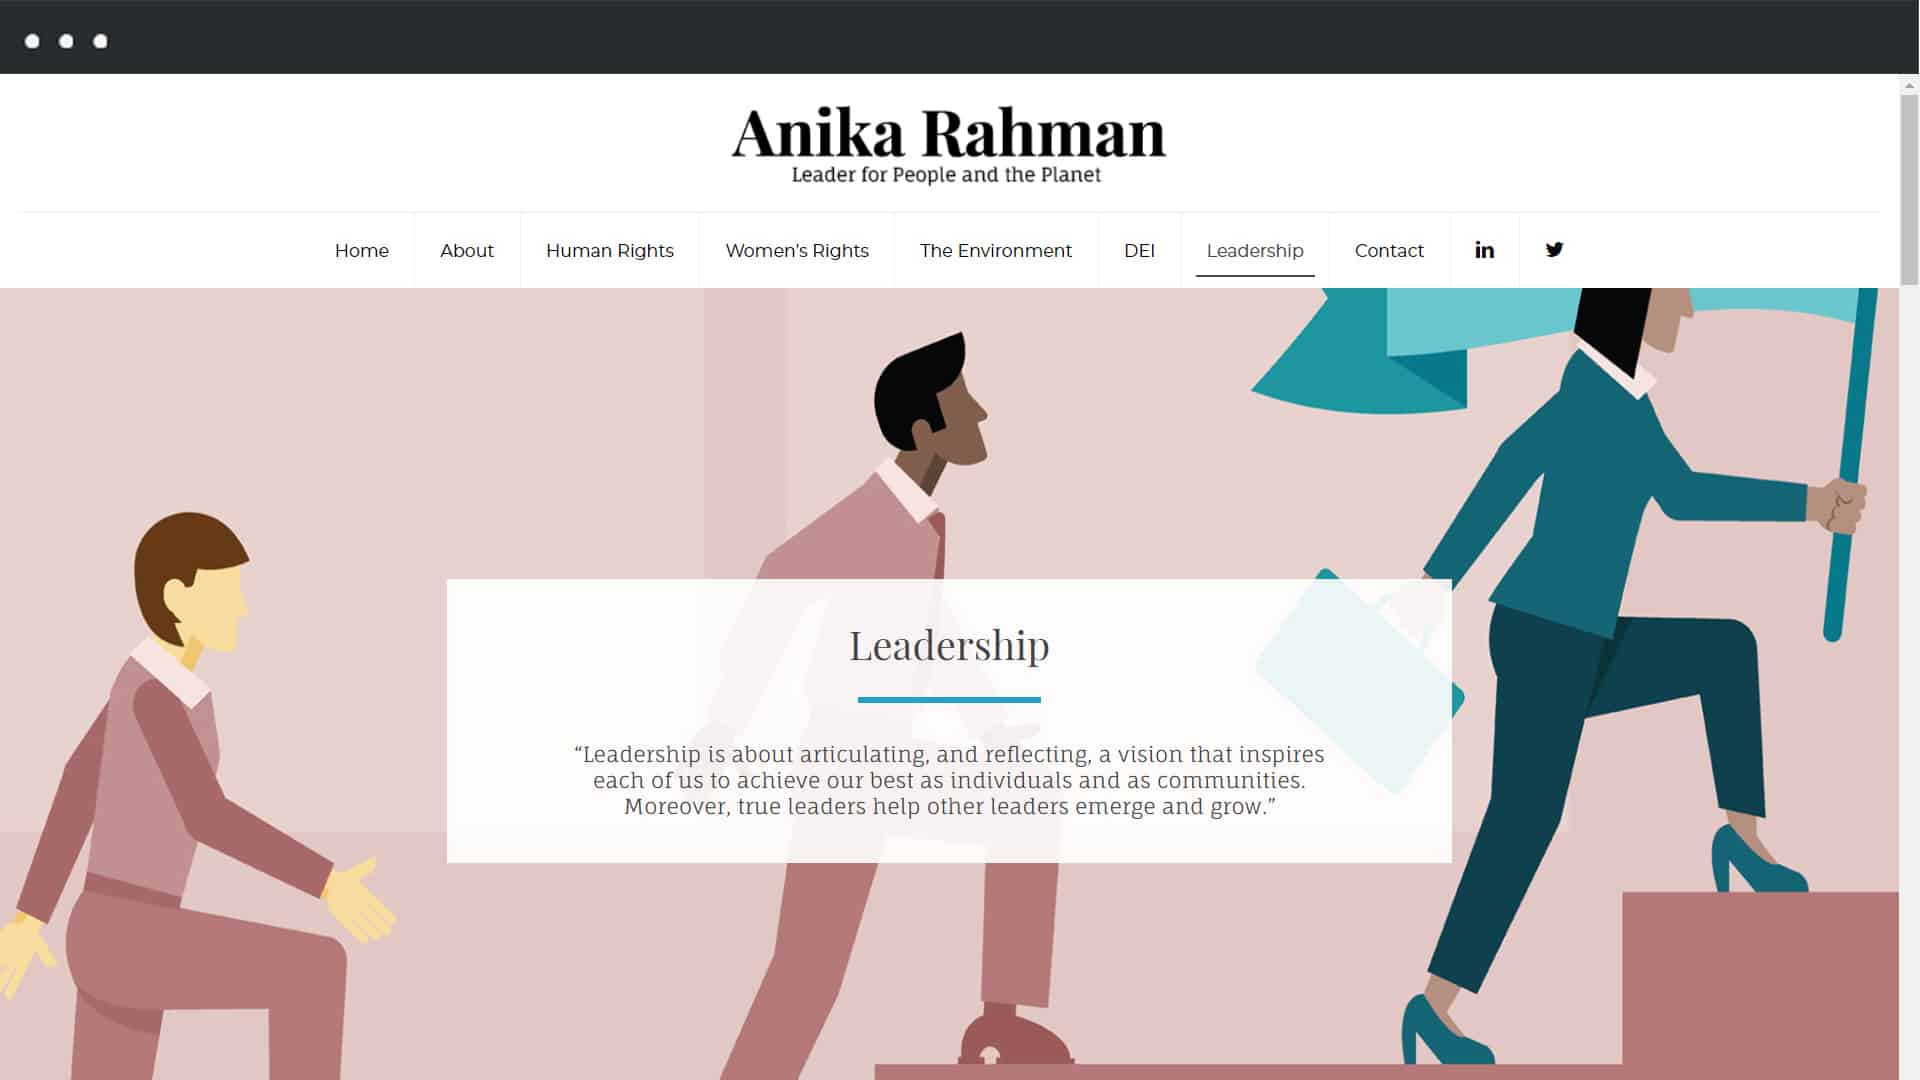Navigate to The Environment section

point(996,251)
